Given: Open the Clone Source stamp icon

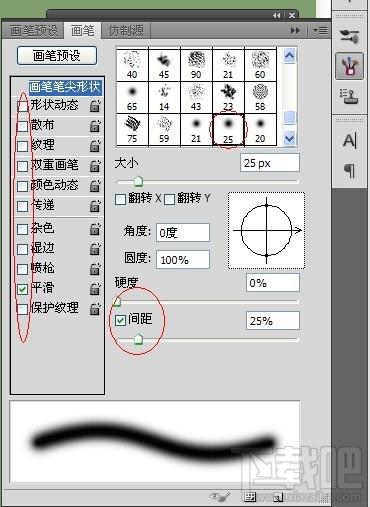Looking at the screenshot, I should coord(349,97).
